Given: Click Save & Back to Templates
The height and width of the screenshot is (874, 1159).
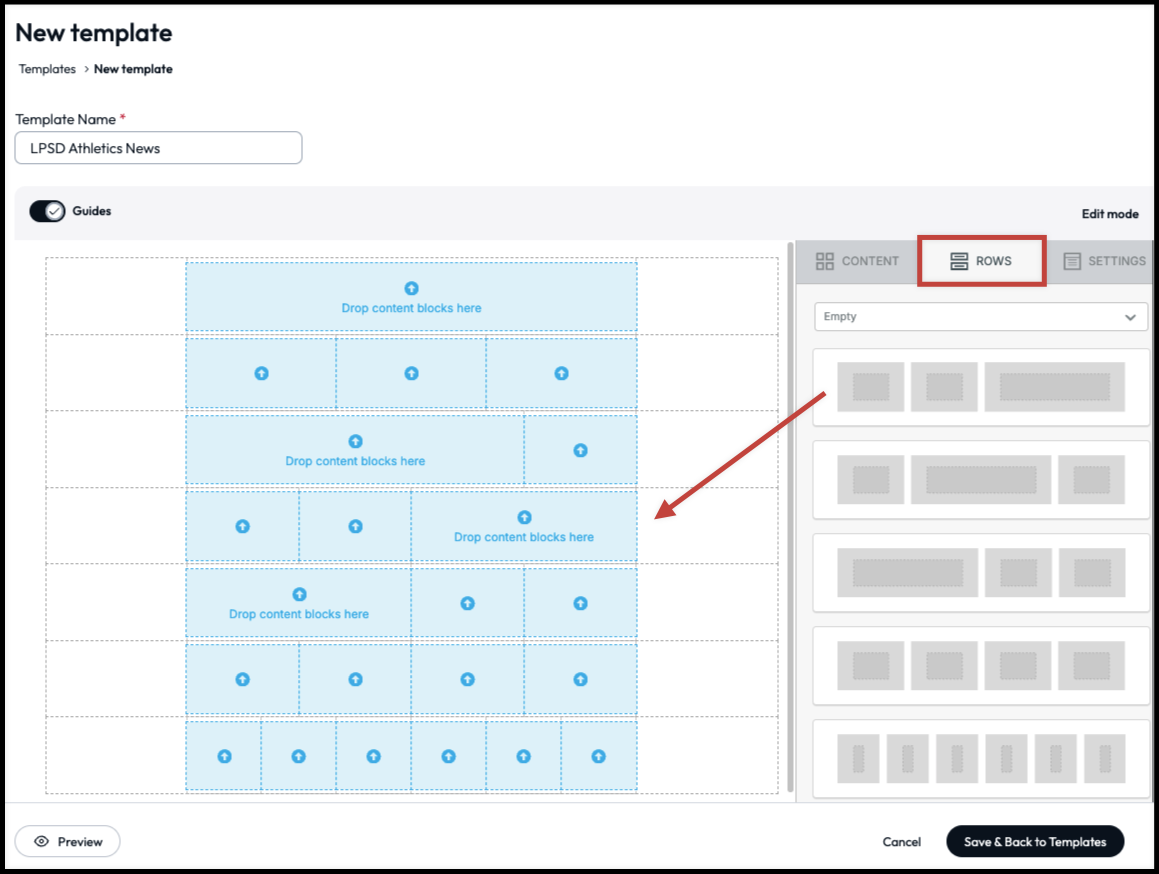Looking at the screenshot, I should pyautogui.click(x=1035, y=842).
